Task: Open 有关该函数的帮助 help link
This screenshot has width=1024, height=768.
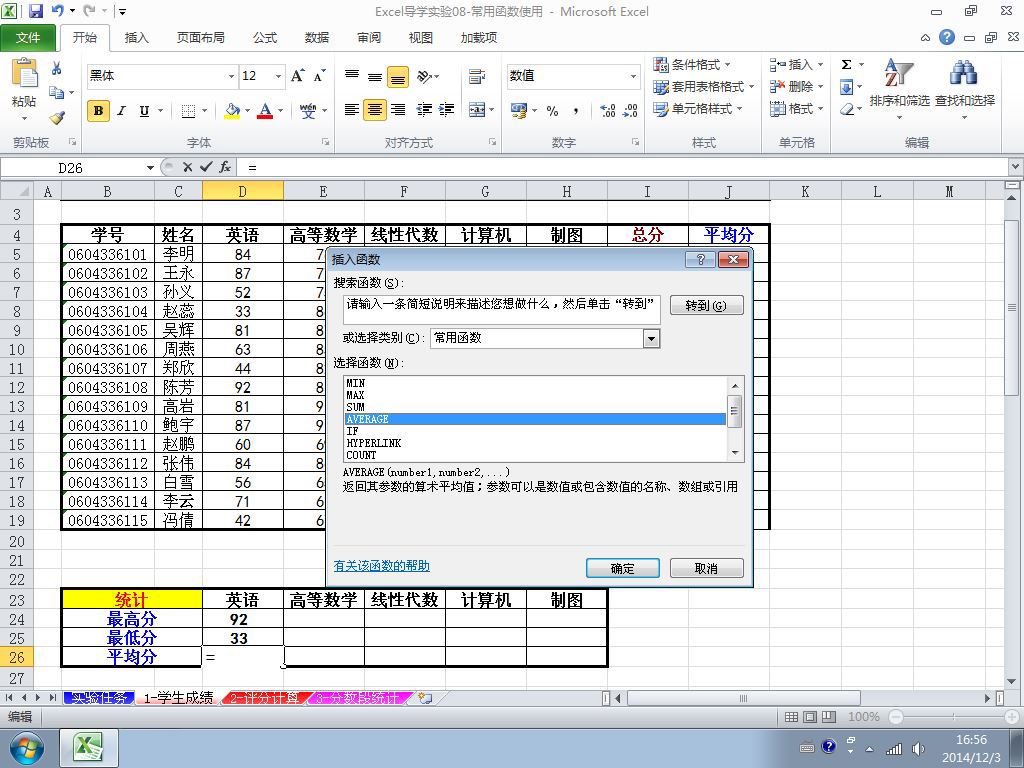Action: tap(381, 566)
